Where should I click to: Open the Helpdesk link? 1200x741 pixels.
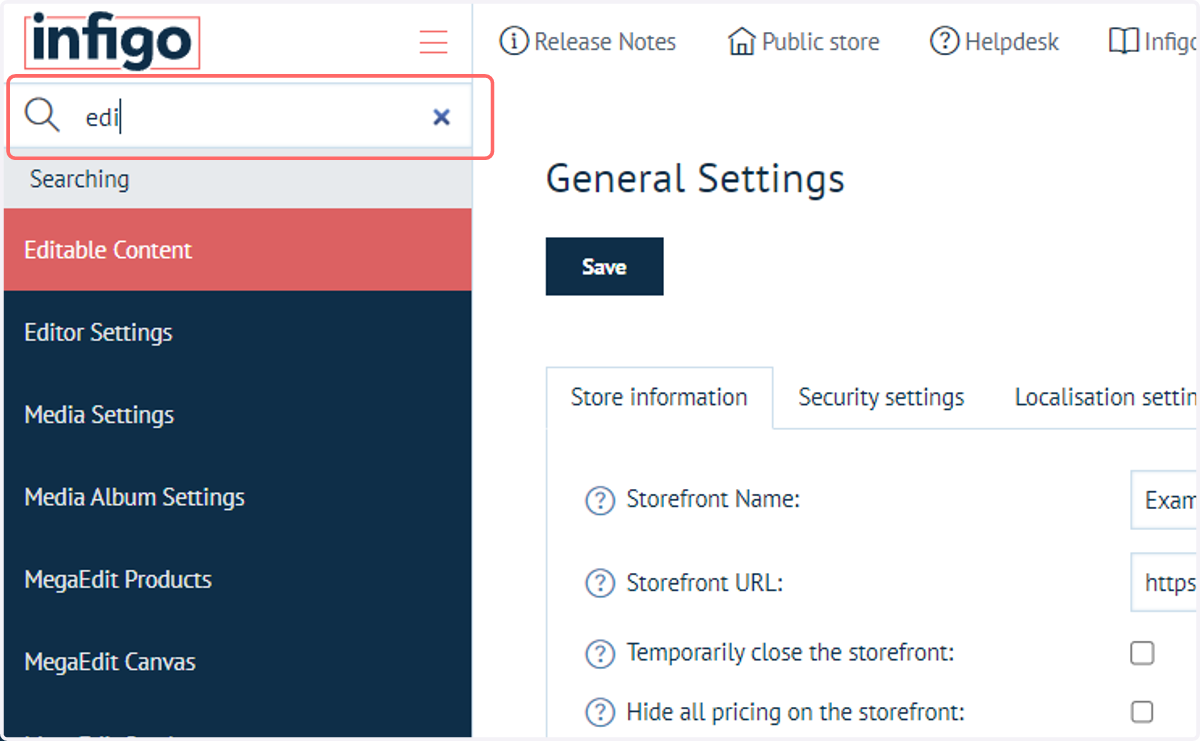coord(995,42)
